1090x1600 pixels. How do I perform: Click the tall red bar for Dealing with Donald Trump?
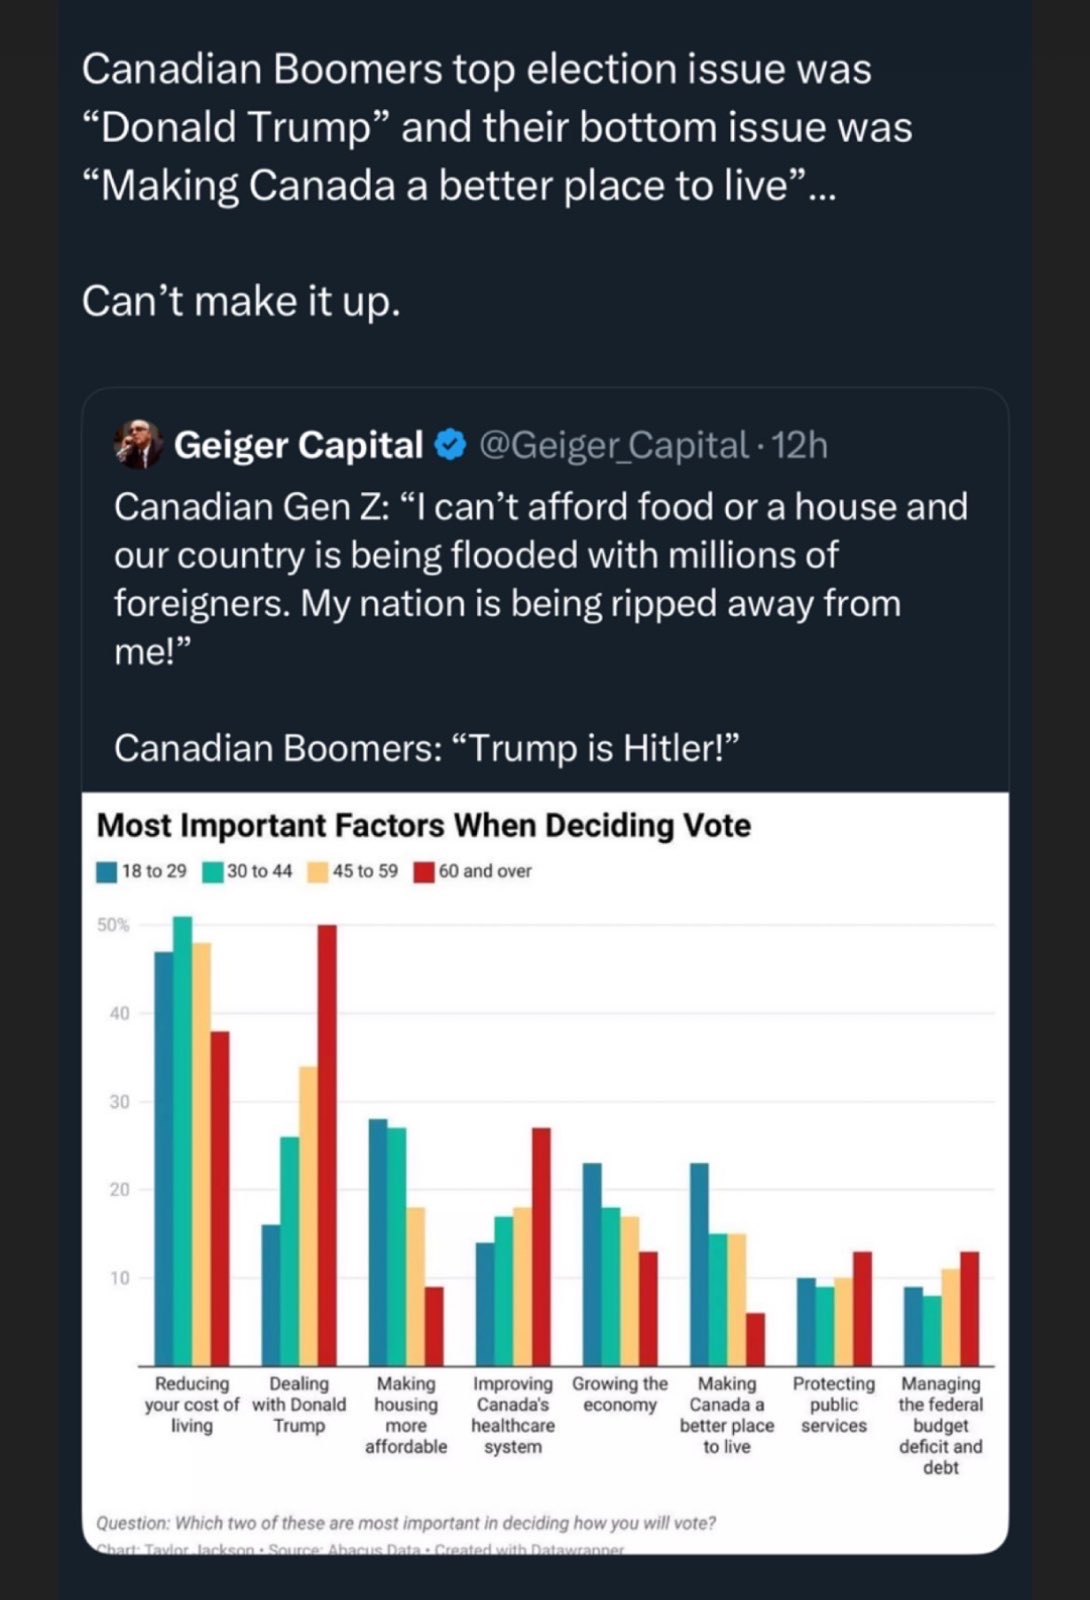pos(327,1145)
